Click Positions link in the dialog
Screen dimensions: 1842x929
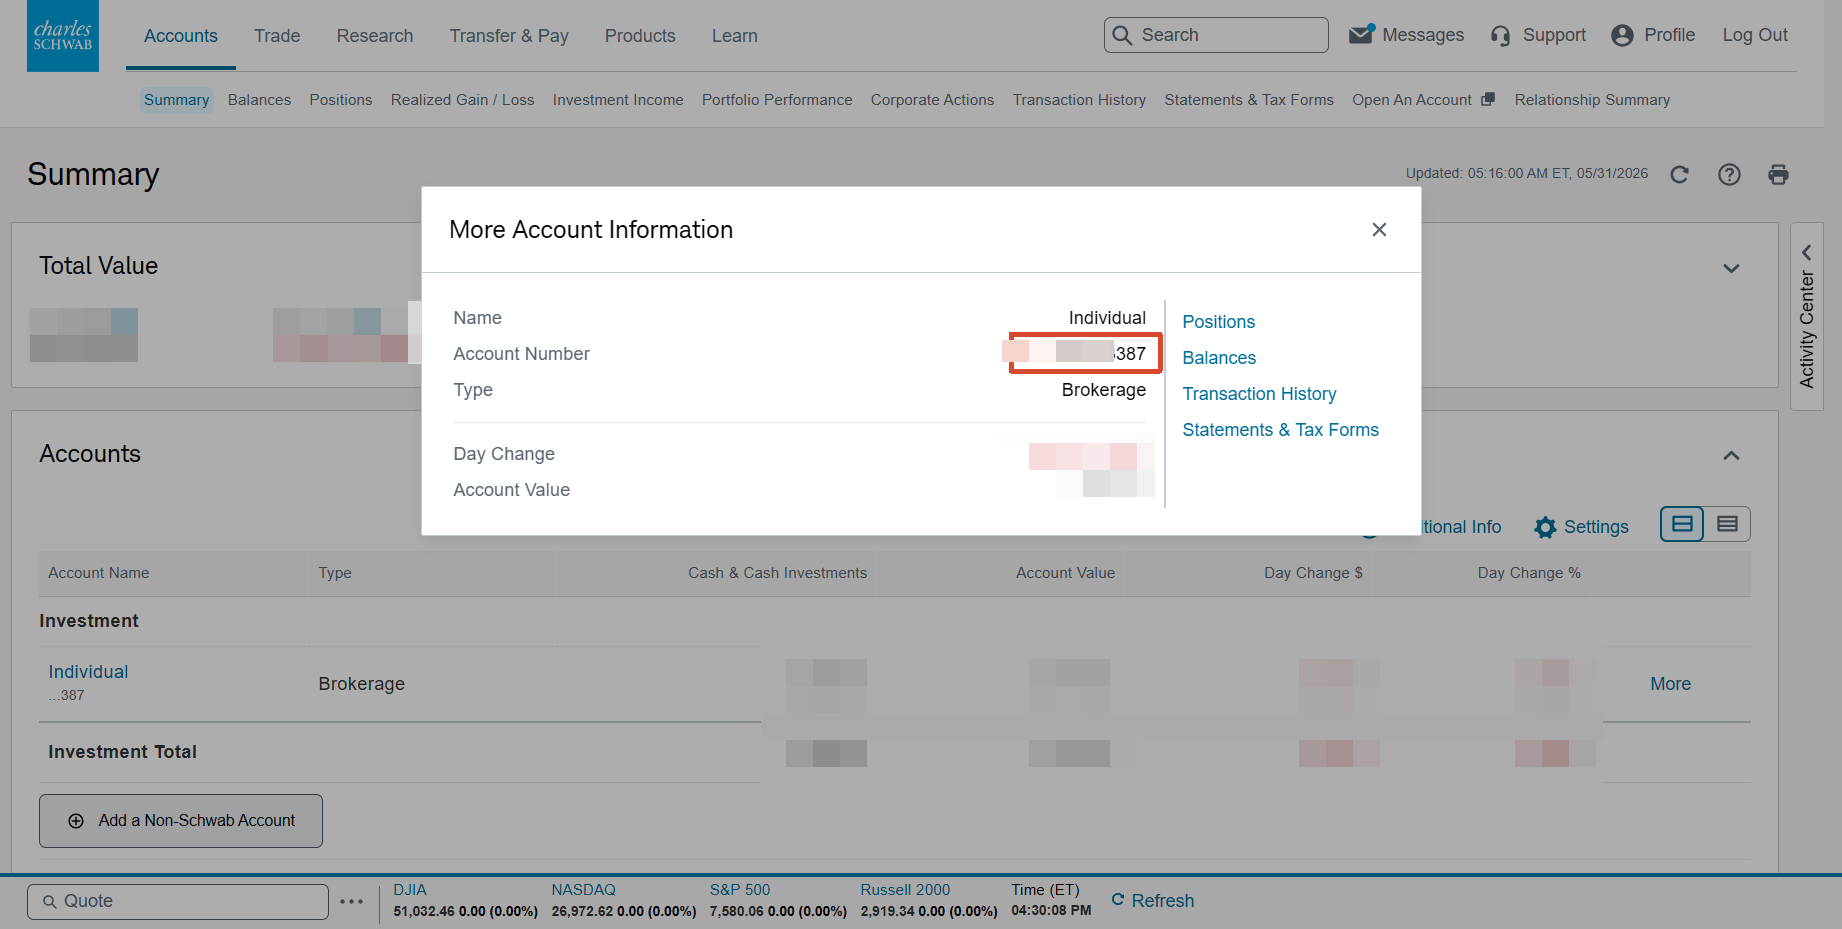1219,322
